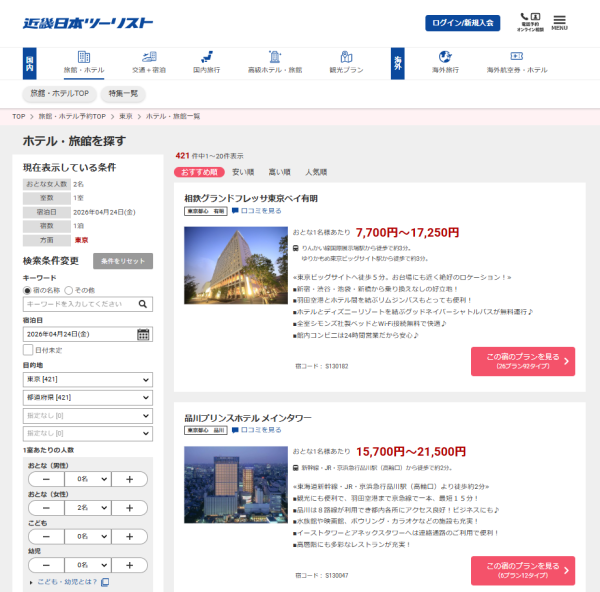Open こども・幼児とは？ link
600x592 pixels.
pyautogui.click(x=67, y=582)
